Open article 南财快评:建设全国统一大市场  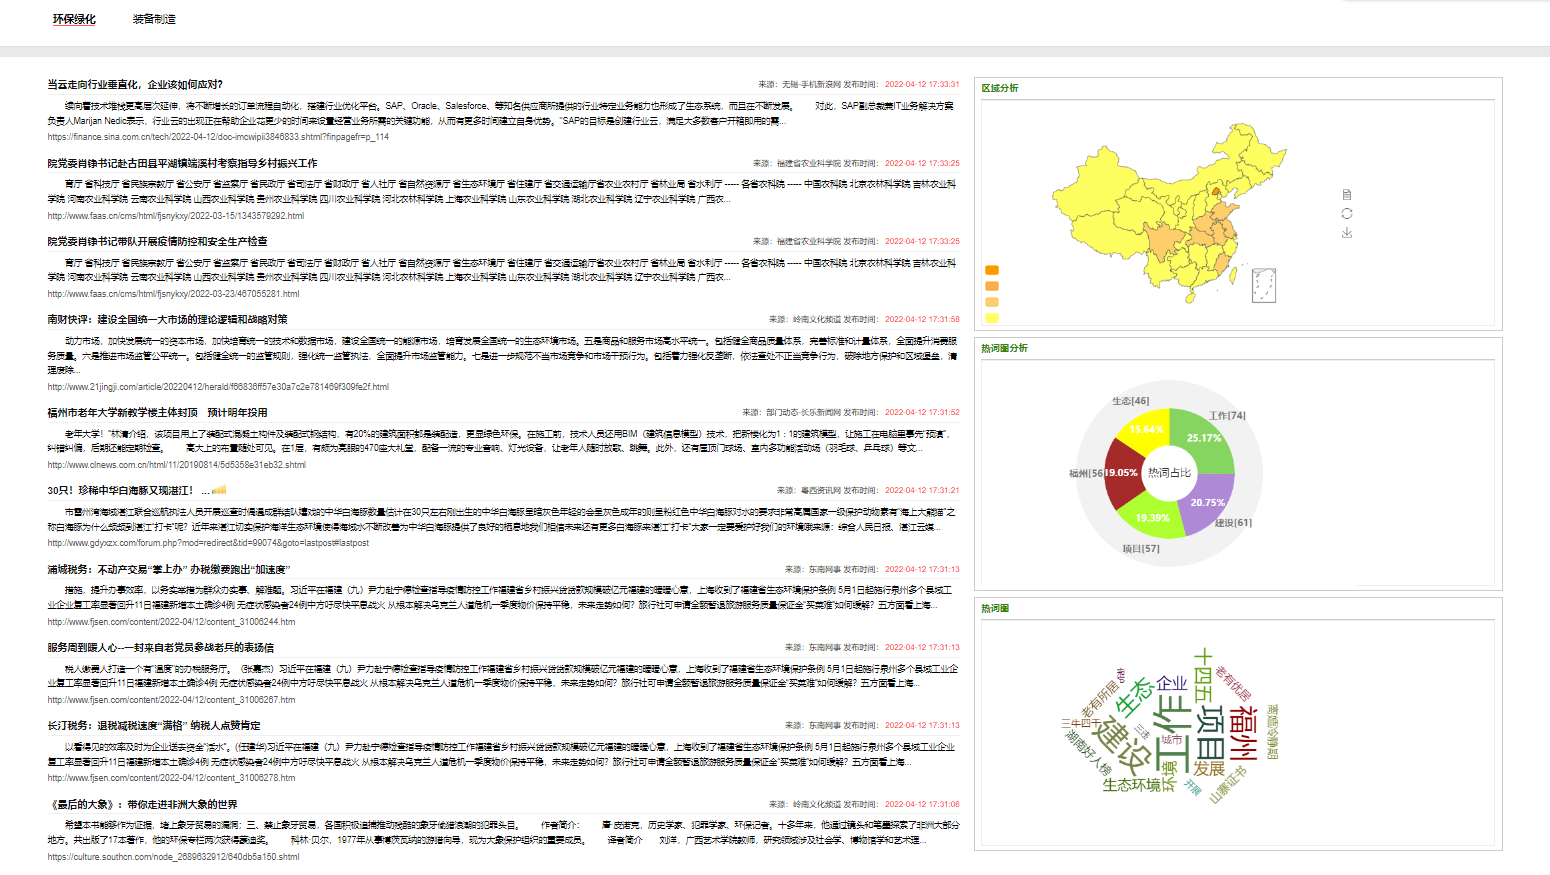(x=167, y=320)
